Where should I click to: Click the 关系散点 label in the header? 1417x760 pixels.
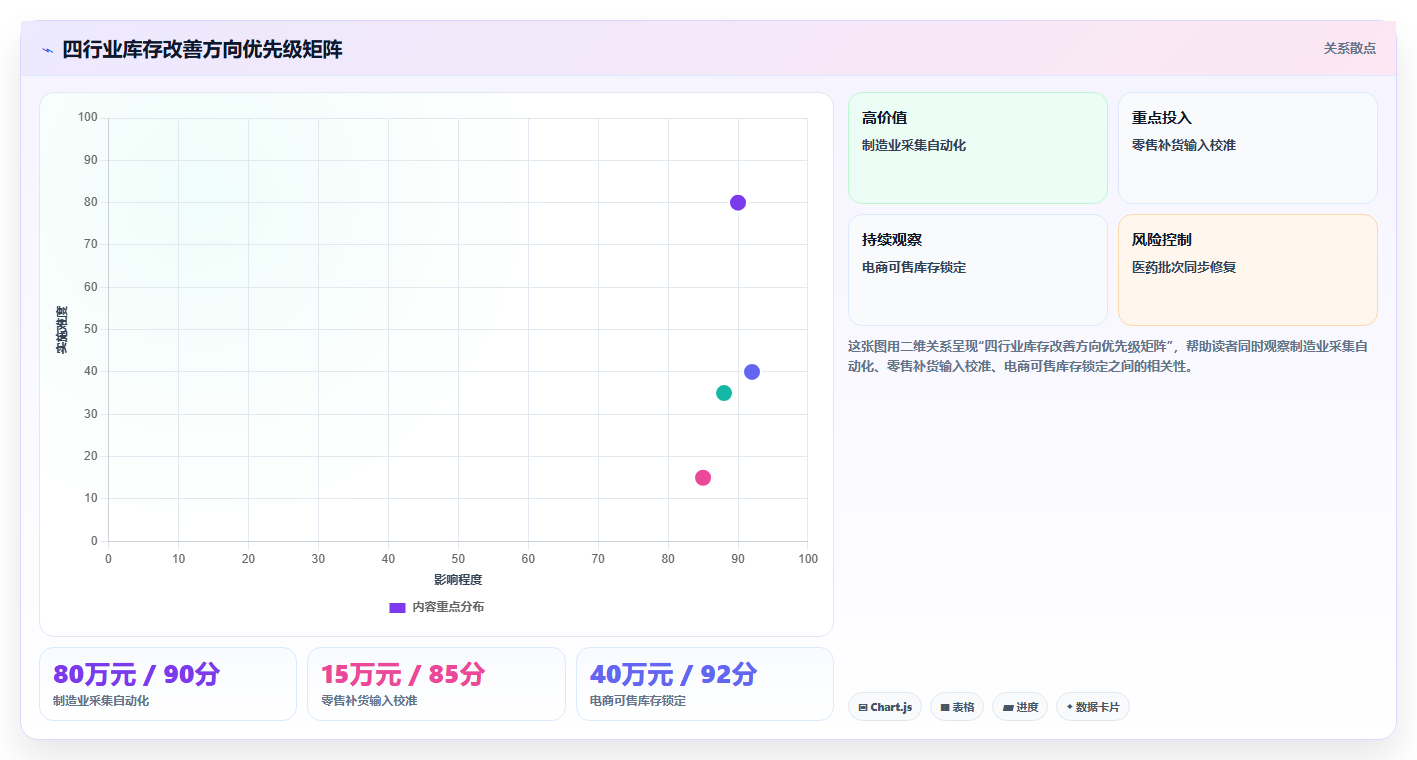tap(1350, 48)
